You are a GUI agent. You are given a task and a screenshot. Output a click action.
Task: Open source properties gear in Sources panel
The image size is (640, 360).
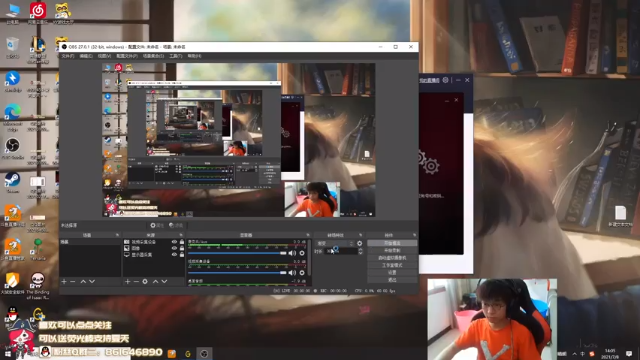pos(145,282)
